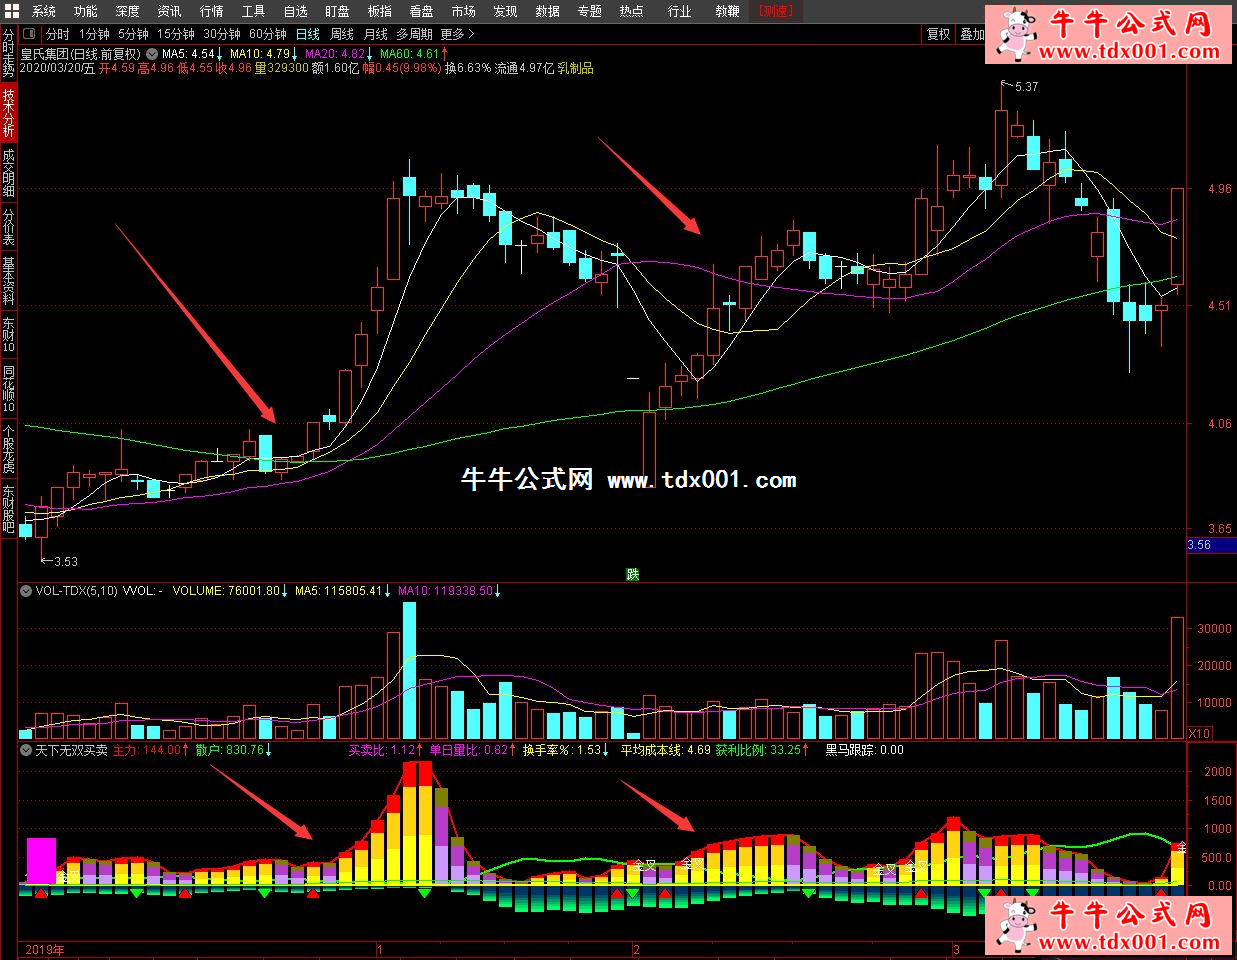
Task: Switch chart period to 1分钟
Action: [94, 34]
